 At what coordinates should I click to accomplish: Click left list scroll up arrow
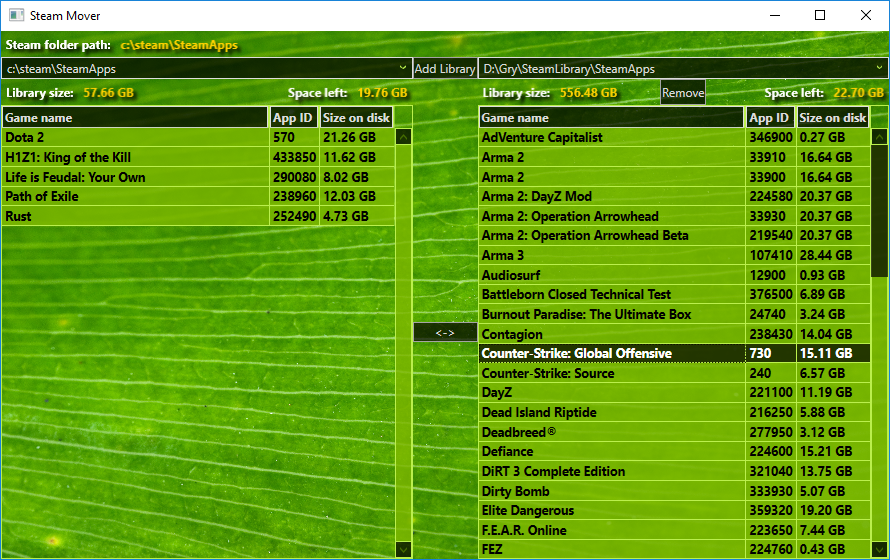(403, 137)
